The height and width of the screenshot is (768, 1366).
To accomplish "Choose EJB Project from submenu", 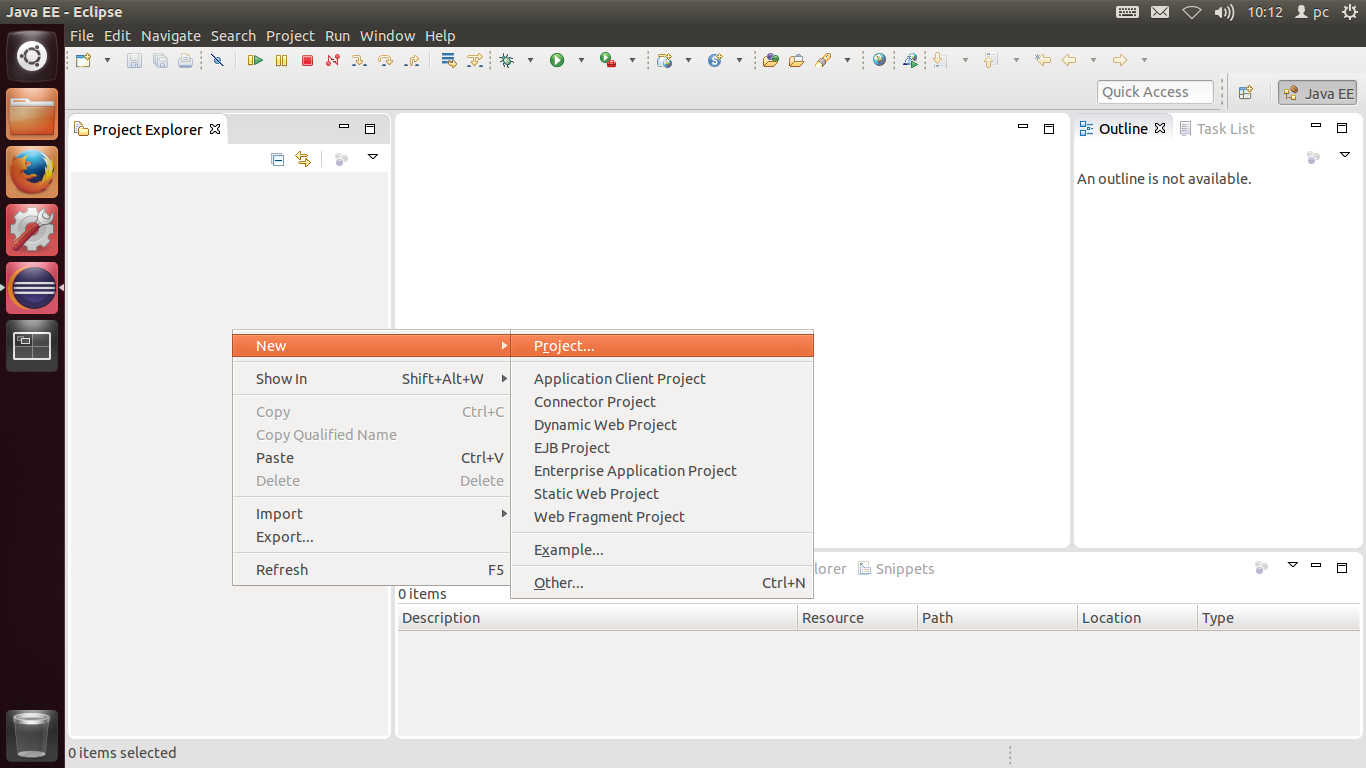I will 662,448.
